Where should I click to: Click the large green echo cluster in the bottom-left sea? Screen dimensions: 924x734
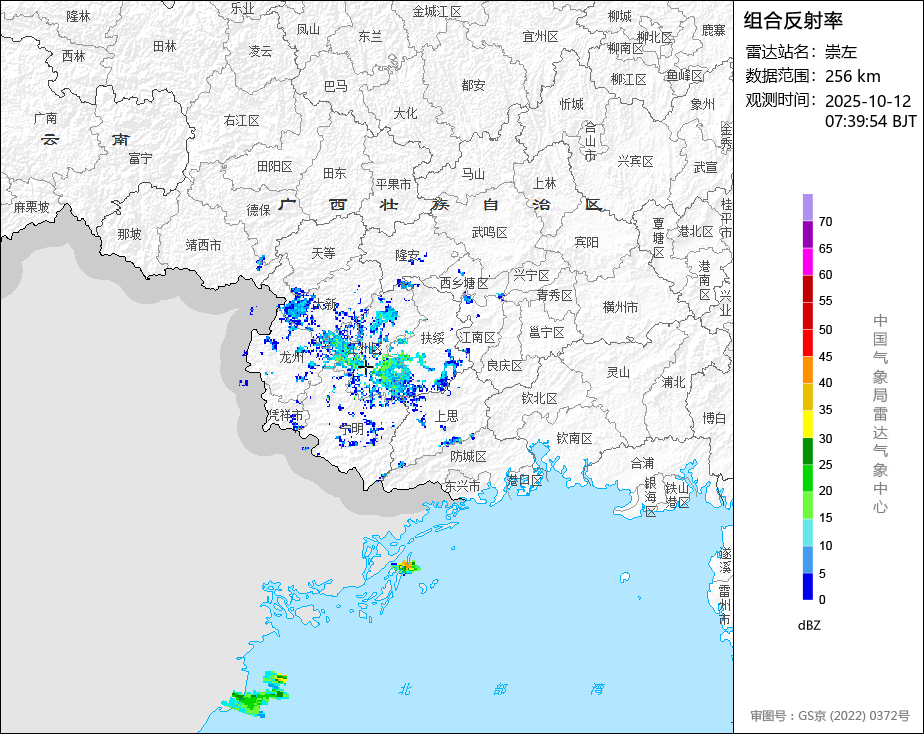249,700
